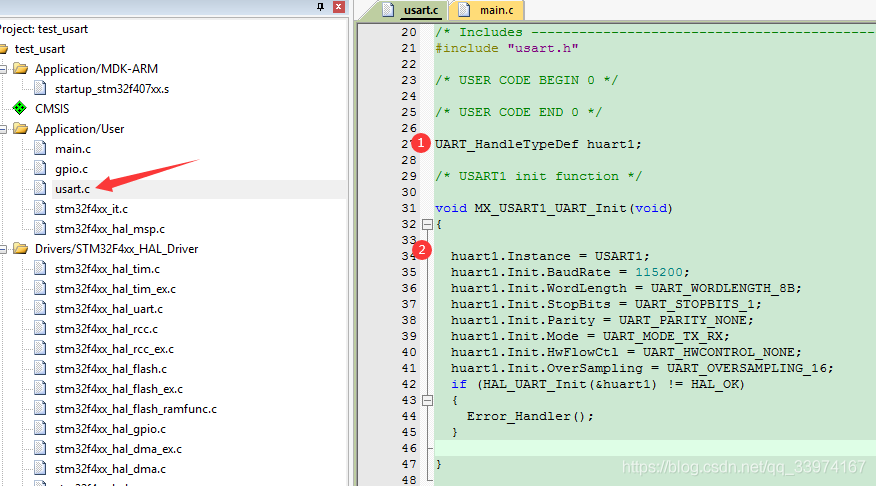Image resolution: width=876 pixels, height=486 pixels.
Task: Select stm32f4xx_hal_gpio.c in the driver list
Action: point(109,428)
